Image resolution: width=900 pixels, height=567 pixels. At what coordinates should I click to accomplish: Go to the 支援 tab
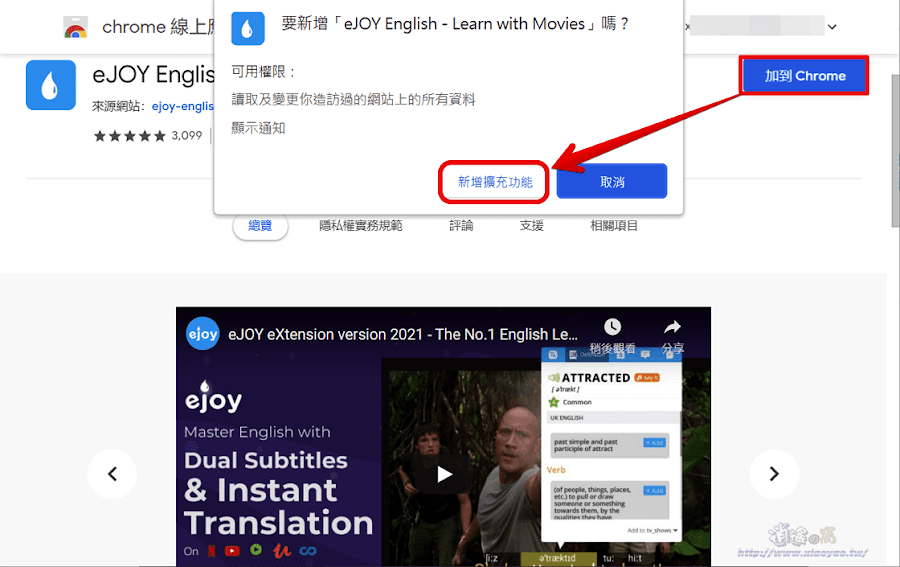pyautogui.click(x=532, y=226)
